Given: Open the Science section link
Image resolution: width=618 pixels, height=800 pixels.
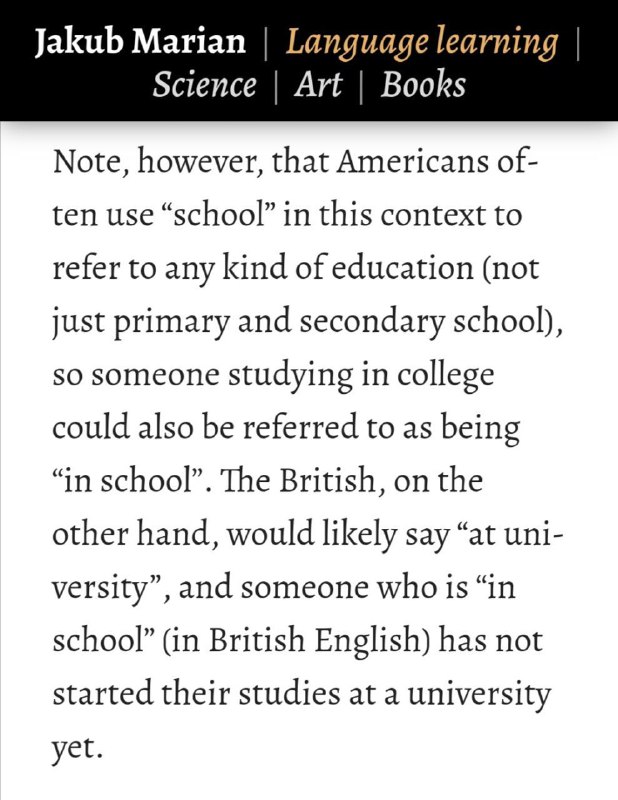Looking at the screenshot, I should pyautogui.click(x=204, y=84).
